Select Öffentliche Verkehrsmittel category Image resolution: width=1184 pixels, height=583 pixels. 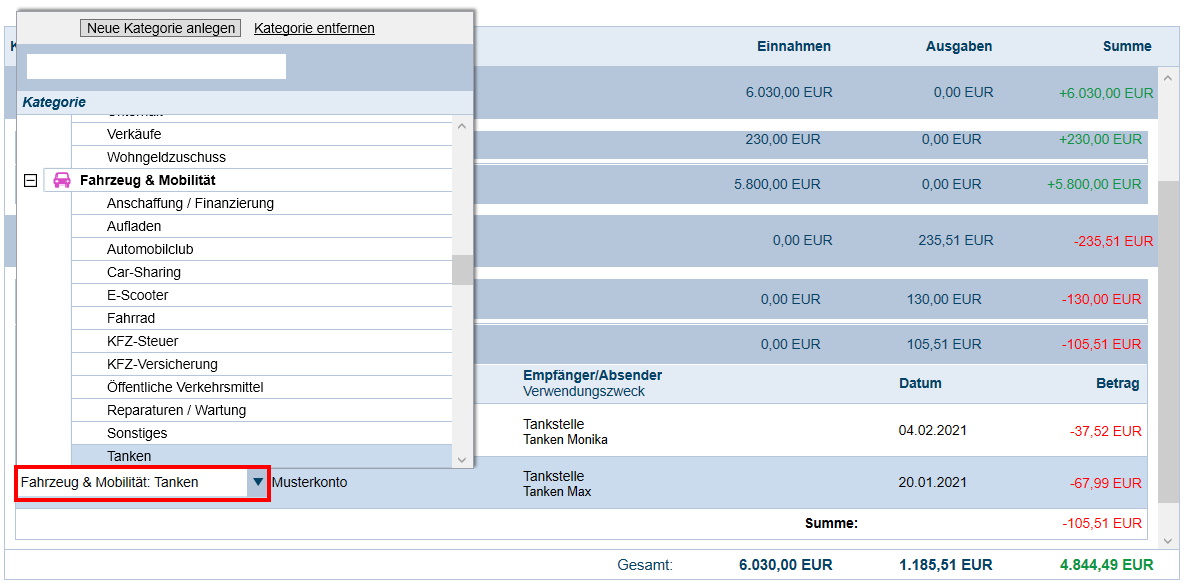click(x=262, y=387)
